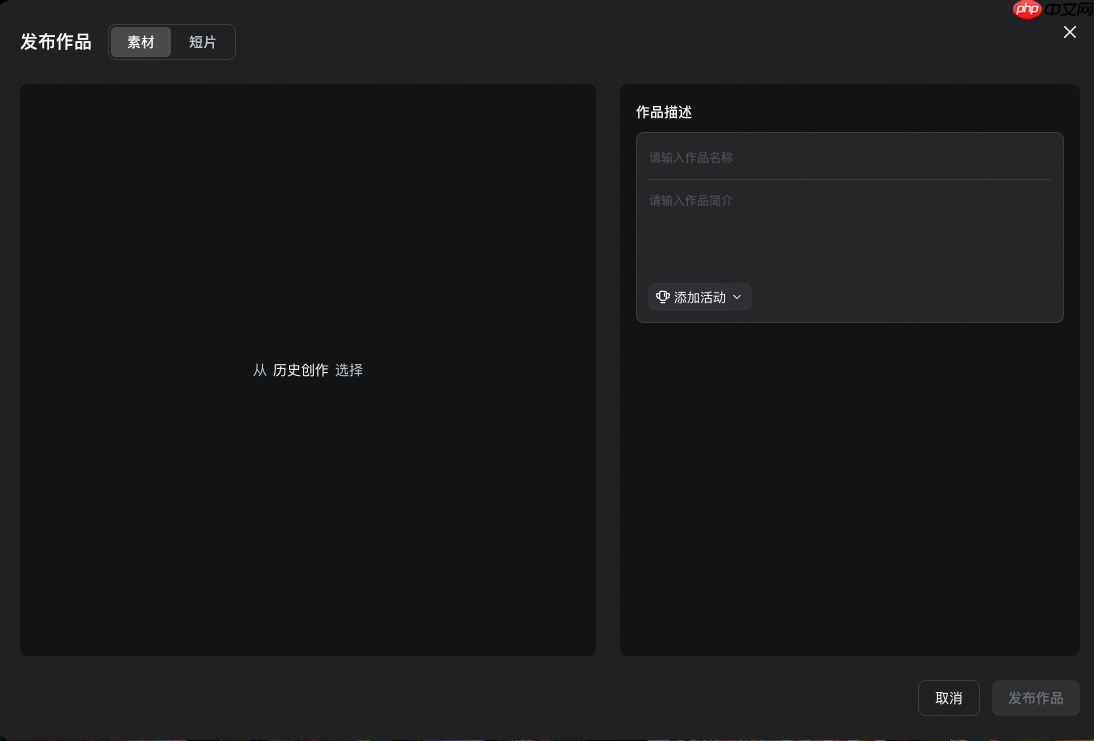The height and width of the screenshot is (741, 1094).
Task: Click the 作品描述 section header
Action: (x=663, y=113)
